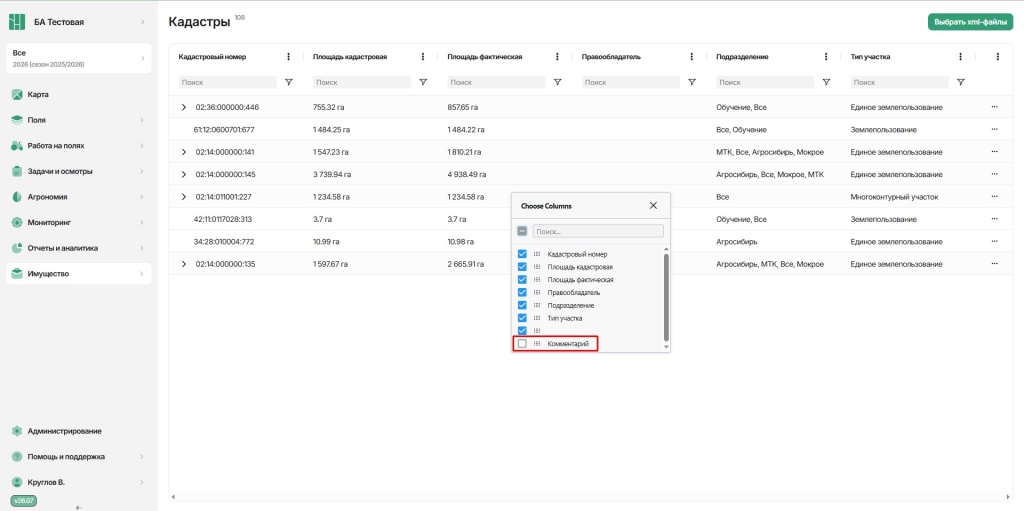The height and width of the screenshot is (511, 1024).
Task: Open the Мониторинг menu item
Action: (78, 223)
